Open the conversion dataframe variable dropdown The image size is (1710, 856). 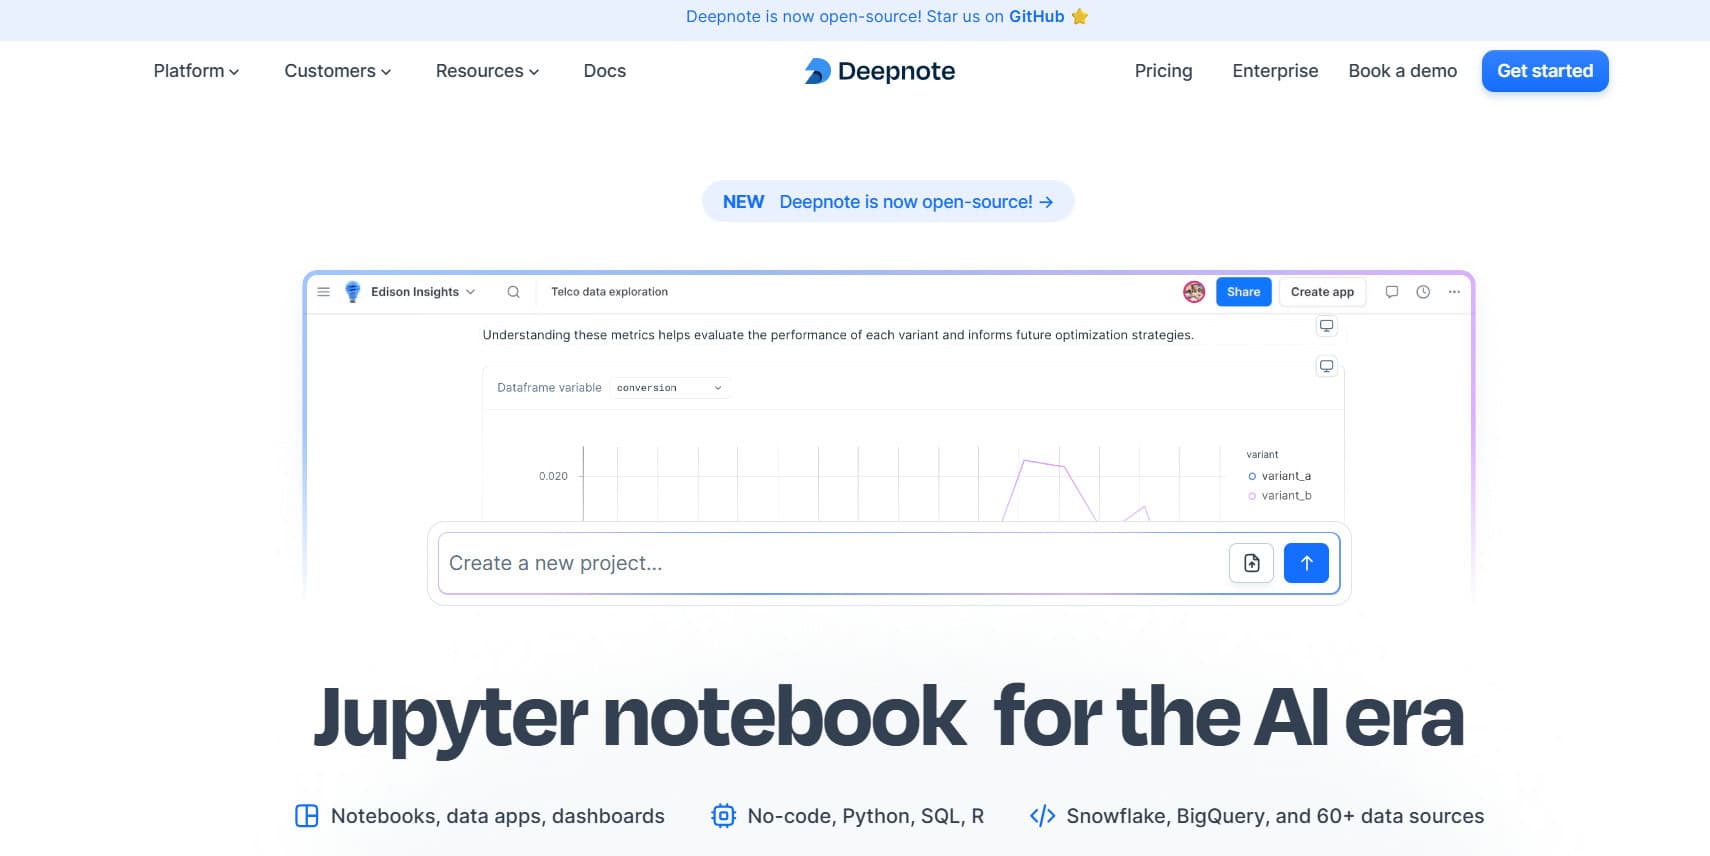click(x=669, y=388)
